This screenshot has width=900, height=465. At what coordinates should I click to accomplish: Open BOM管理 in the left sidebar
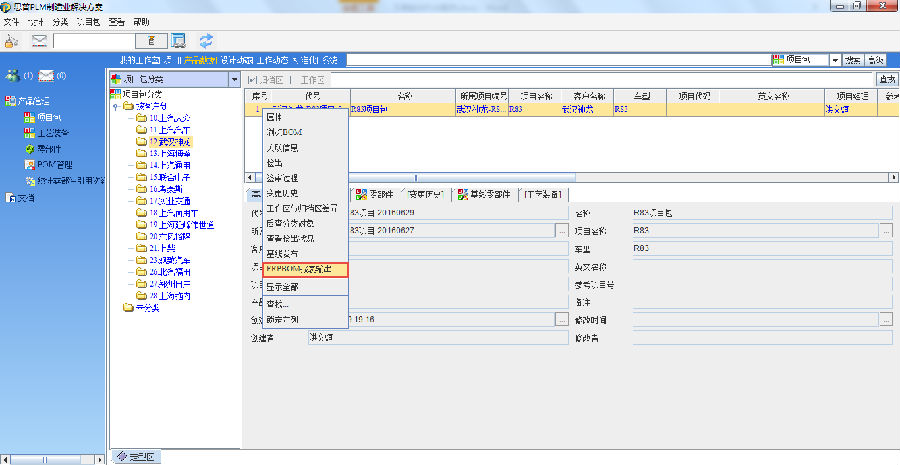pyautogui.click(x=52, y=164)
